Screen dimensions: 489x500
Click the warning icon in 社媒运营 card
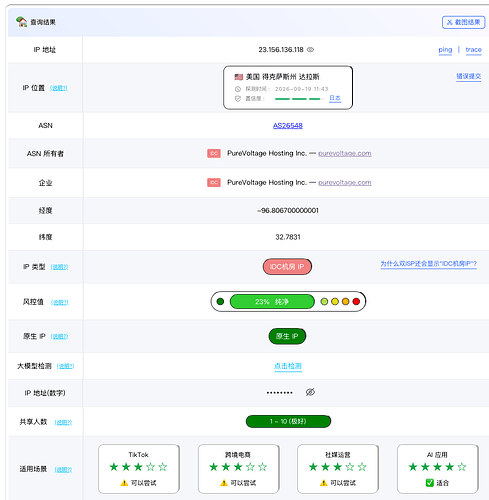coord(323,483)
